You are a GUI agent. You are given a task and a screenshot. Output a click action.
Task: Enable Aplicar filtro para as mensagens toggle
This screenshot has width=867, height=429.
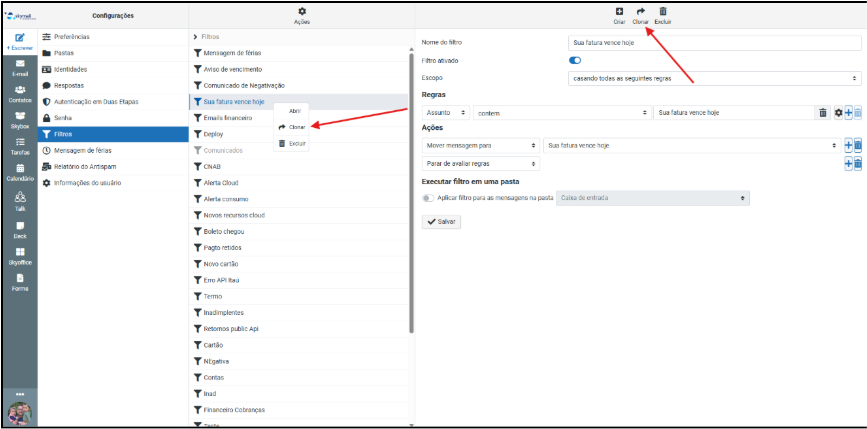[x=429, y=199]
